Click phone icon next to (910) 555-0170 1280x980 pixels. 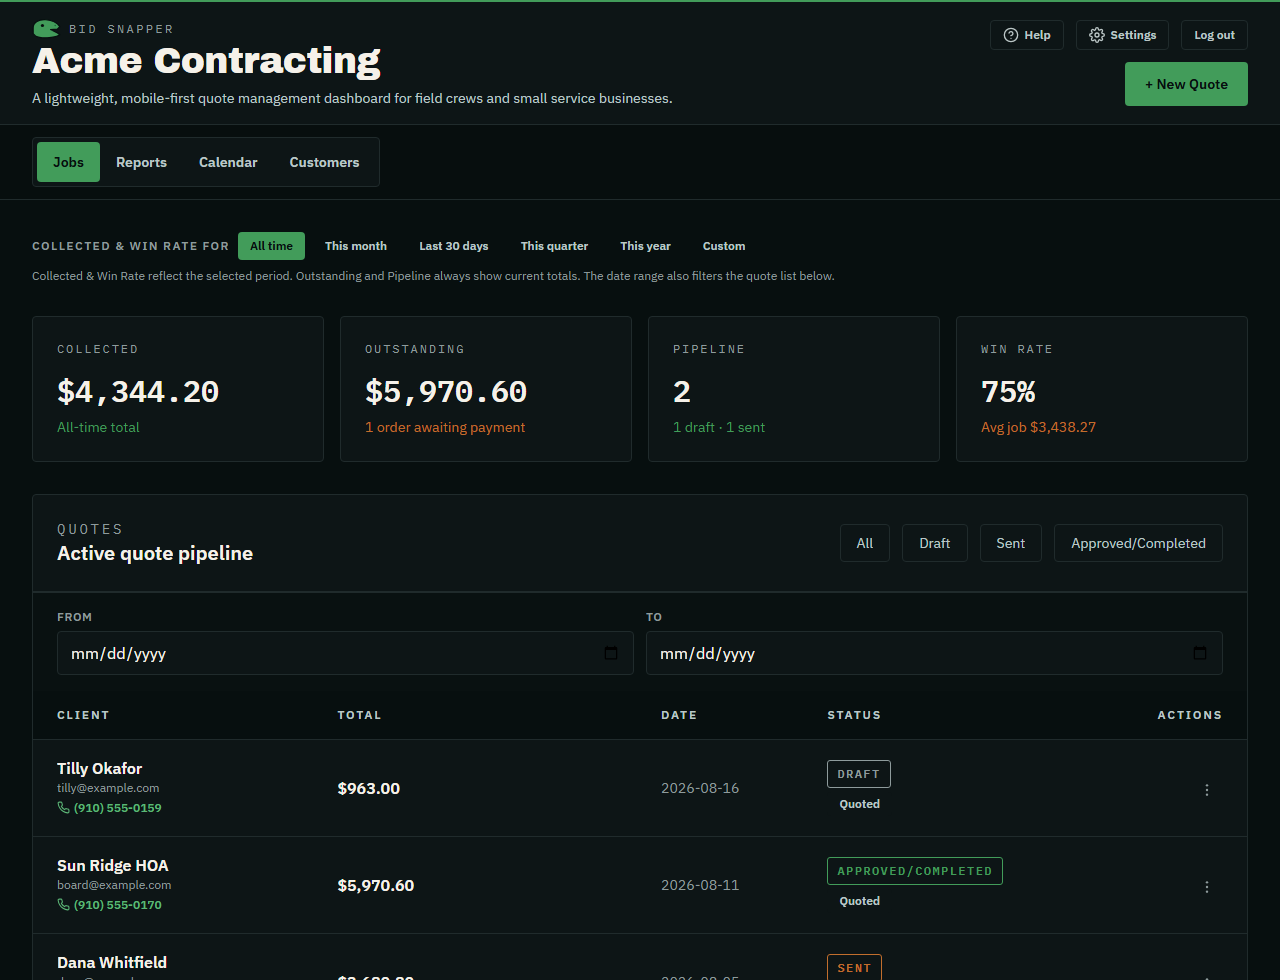coord(63,904)
